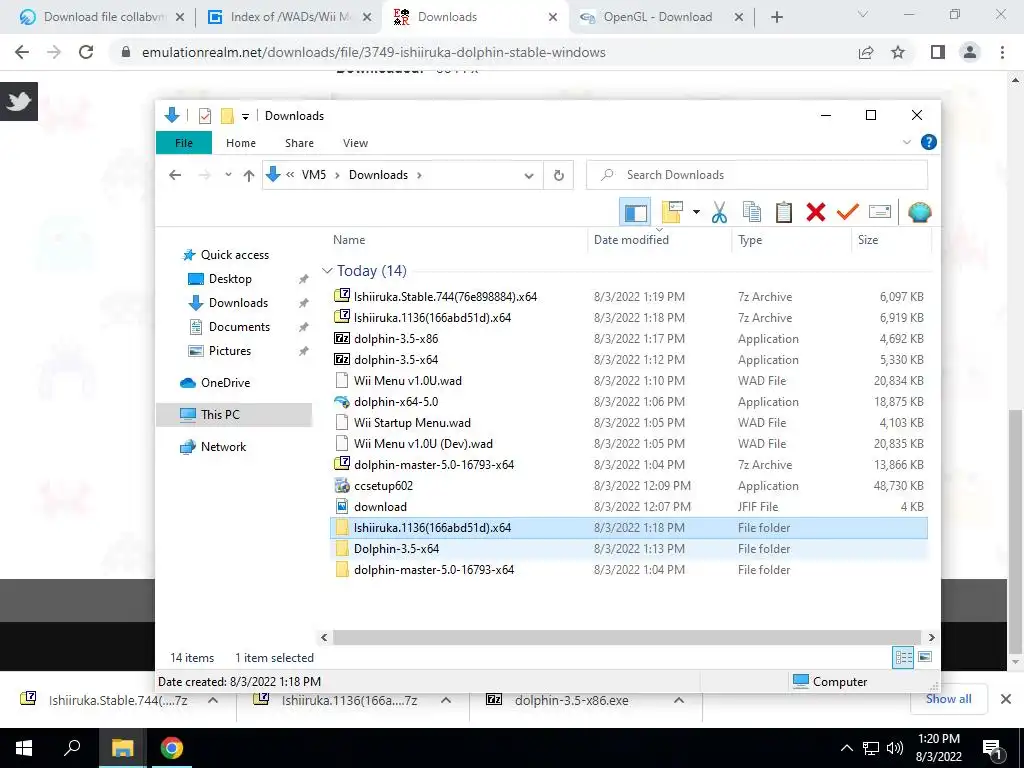The image size is (1024, 768).
Task: Open Chrome three-dot menu
Action: [x=1002, y=52]
